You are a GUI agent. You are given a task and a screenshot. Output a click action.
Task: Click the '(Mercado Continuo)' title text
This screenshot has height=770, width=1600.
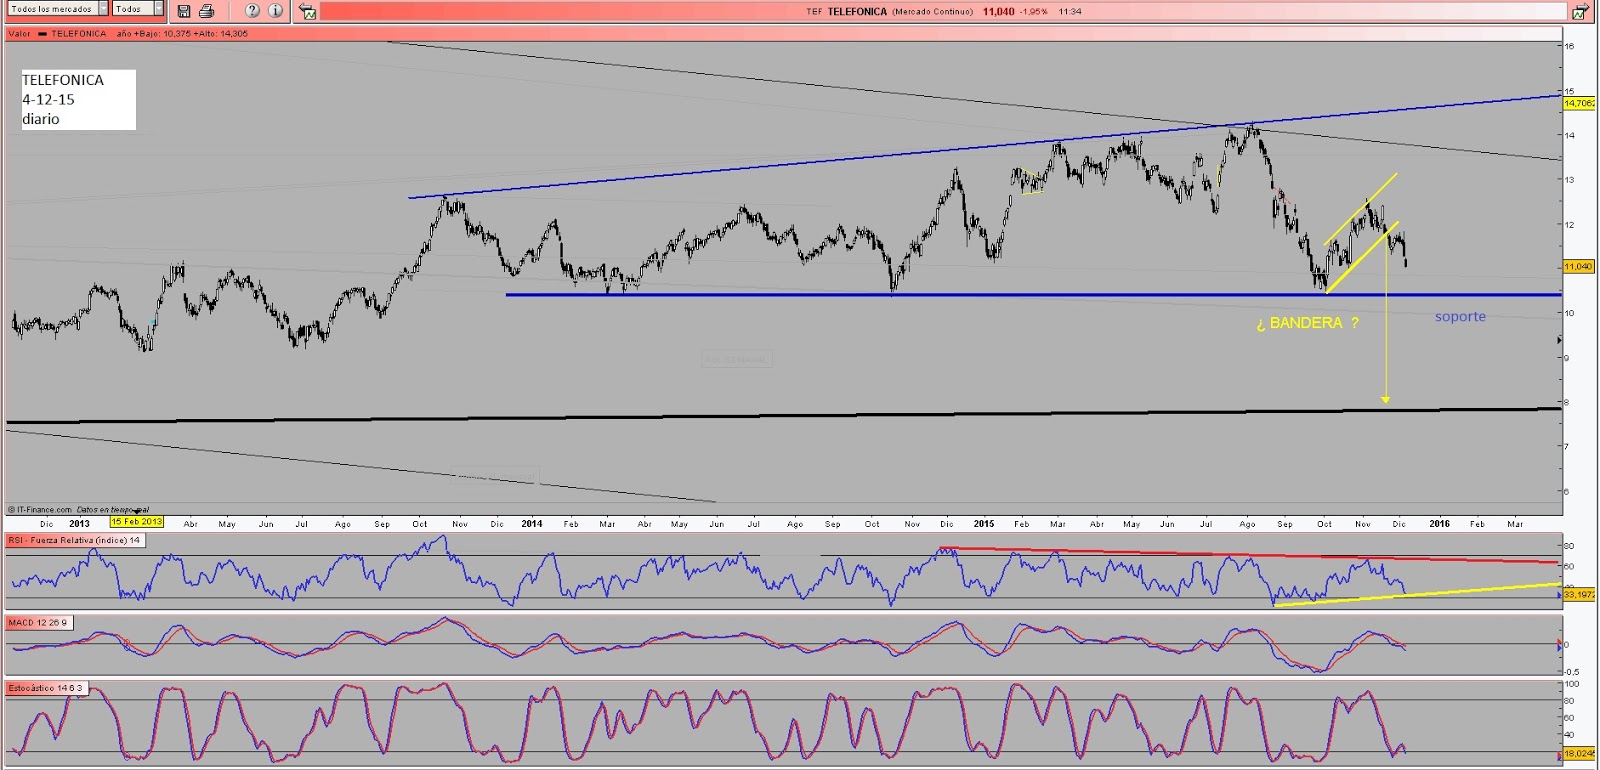932,12
